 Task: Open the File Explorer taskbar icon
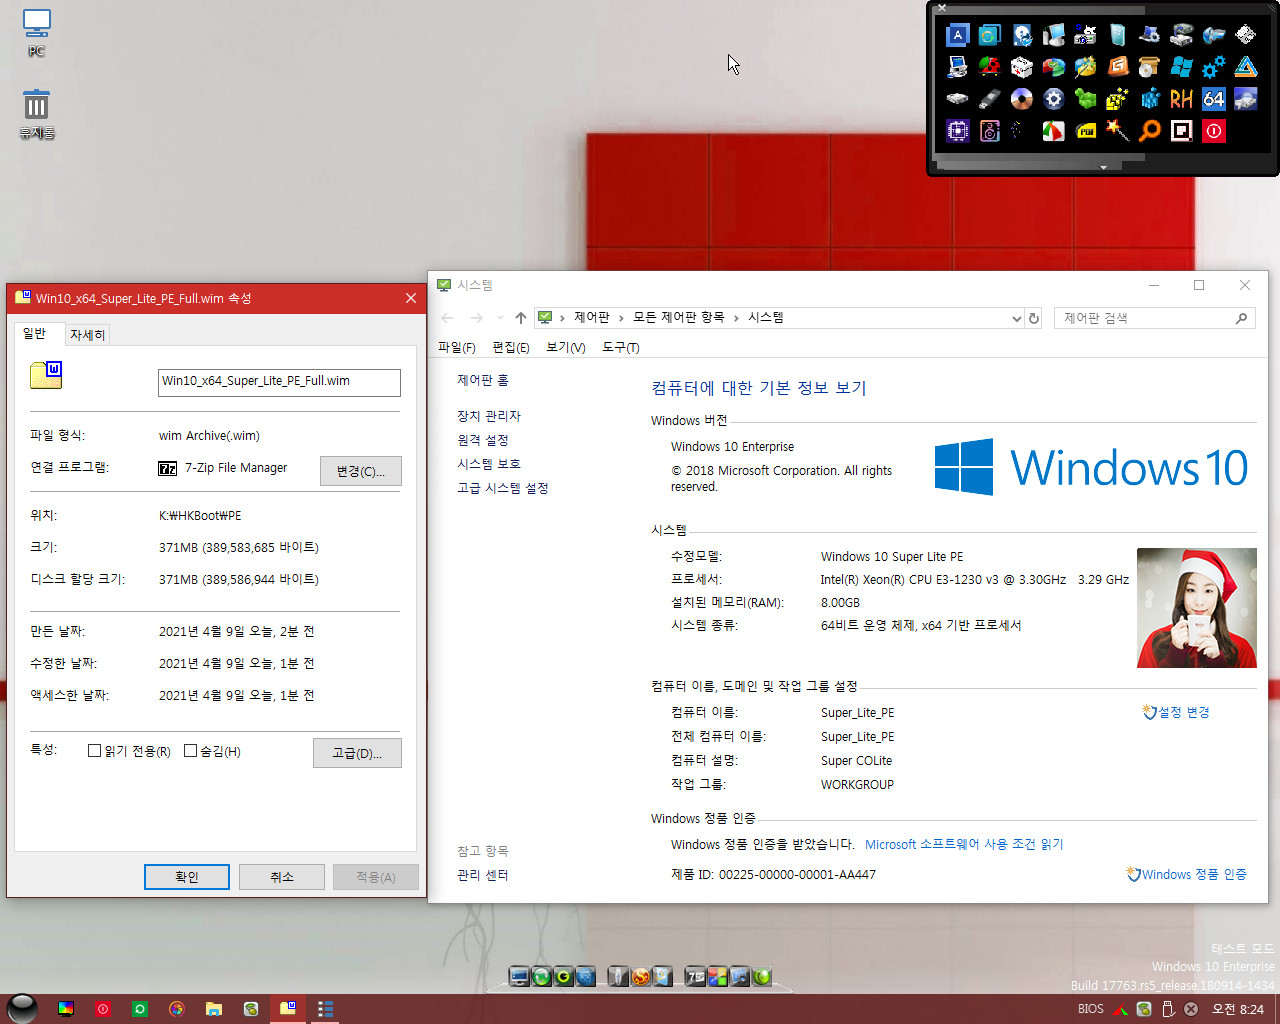213,1009
